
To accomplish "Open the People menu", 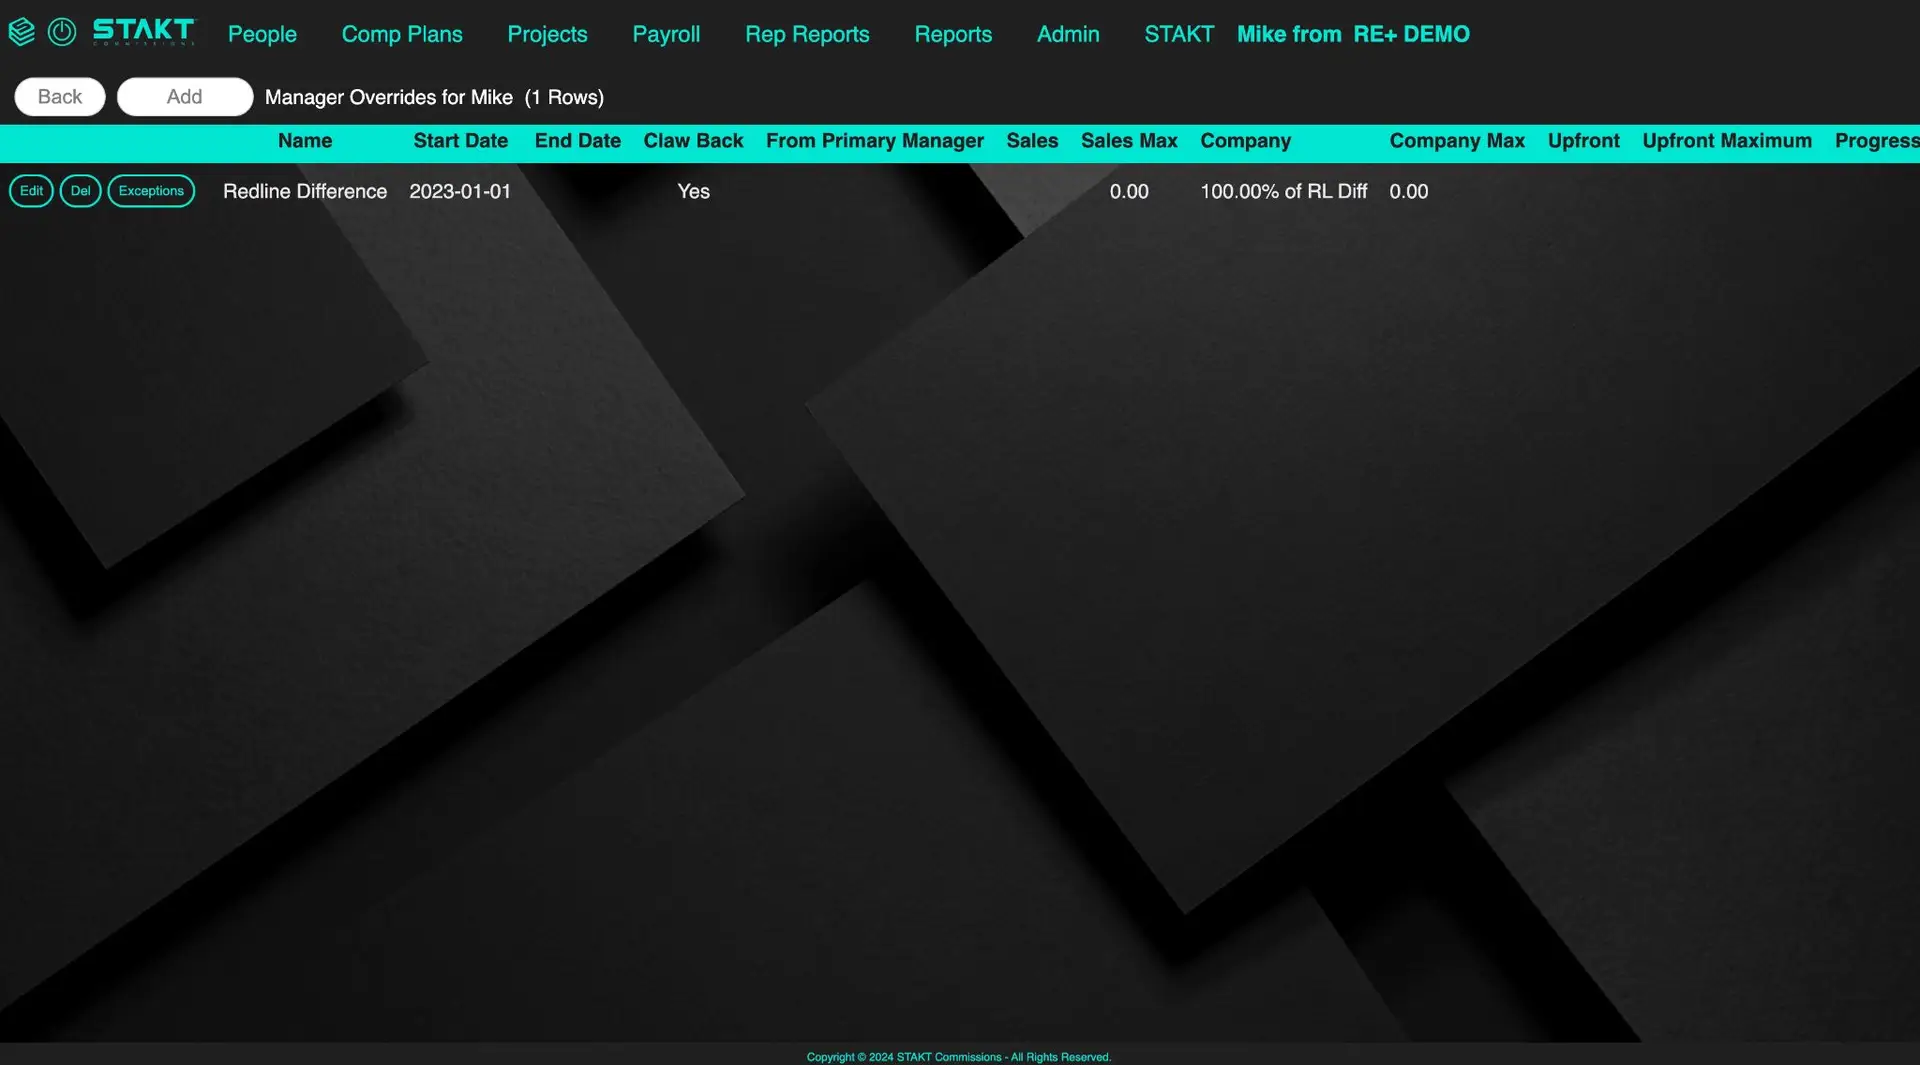I will click(x=262, y=34).
